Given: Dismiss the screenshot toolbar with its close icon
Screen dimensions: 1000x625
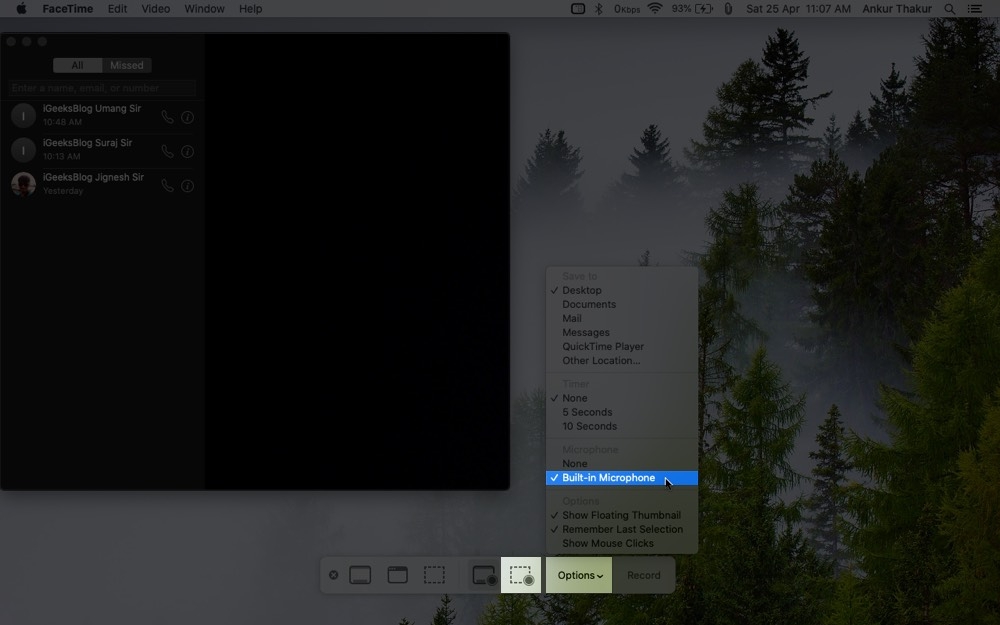Looking at the screenshot, I should (x=333, y=574).
